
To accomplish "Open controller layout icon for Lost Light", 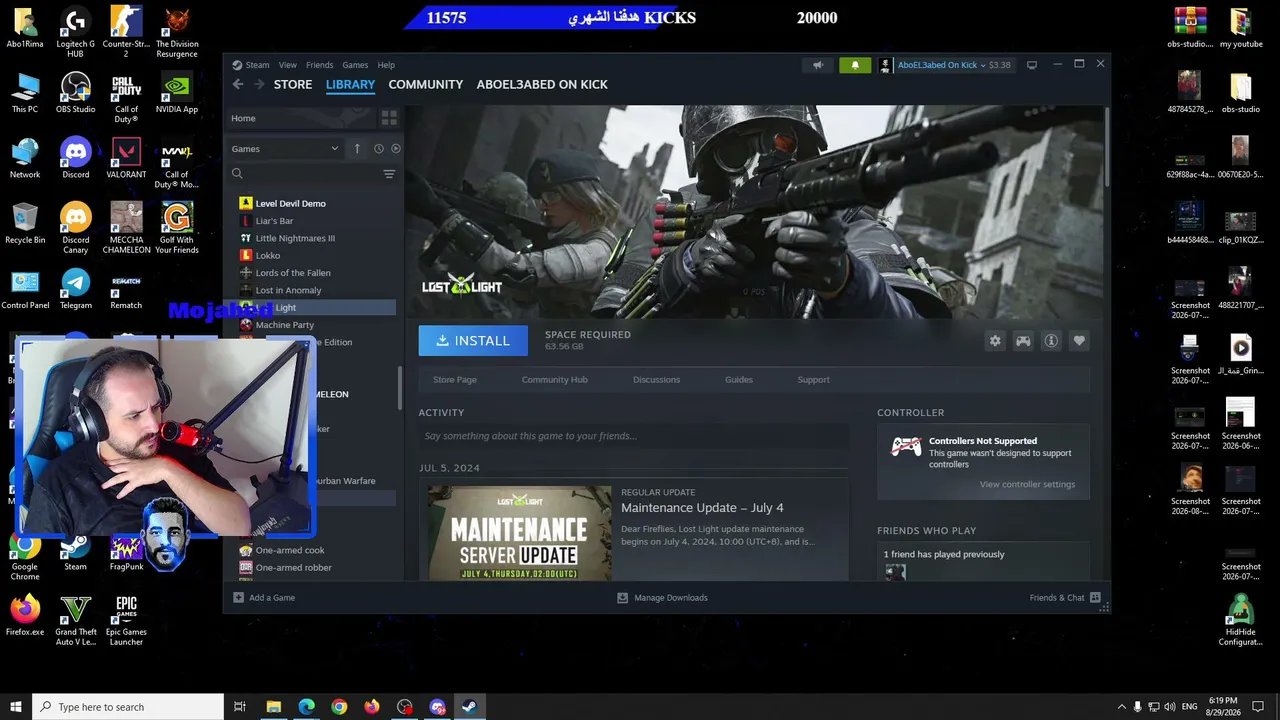I will [1023, 341].
